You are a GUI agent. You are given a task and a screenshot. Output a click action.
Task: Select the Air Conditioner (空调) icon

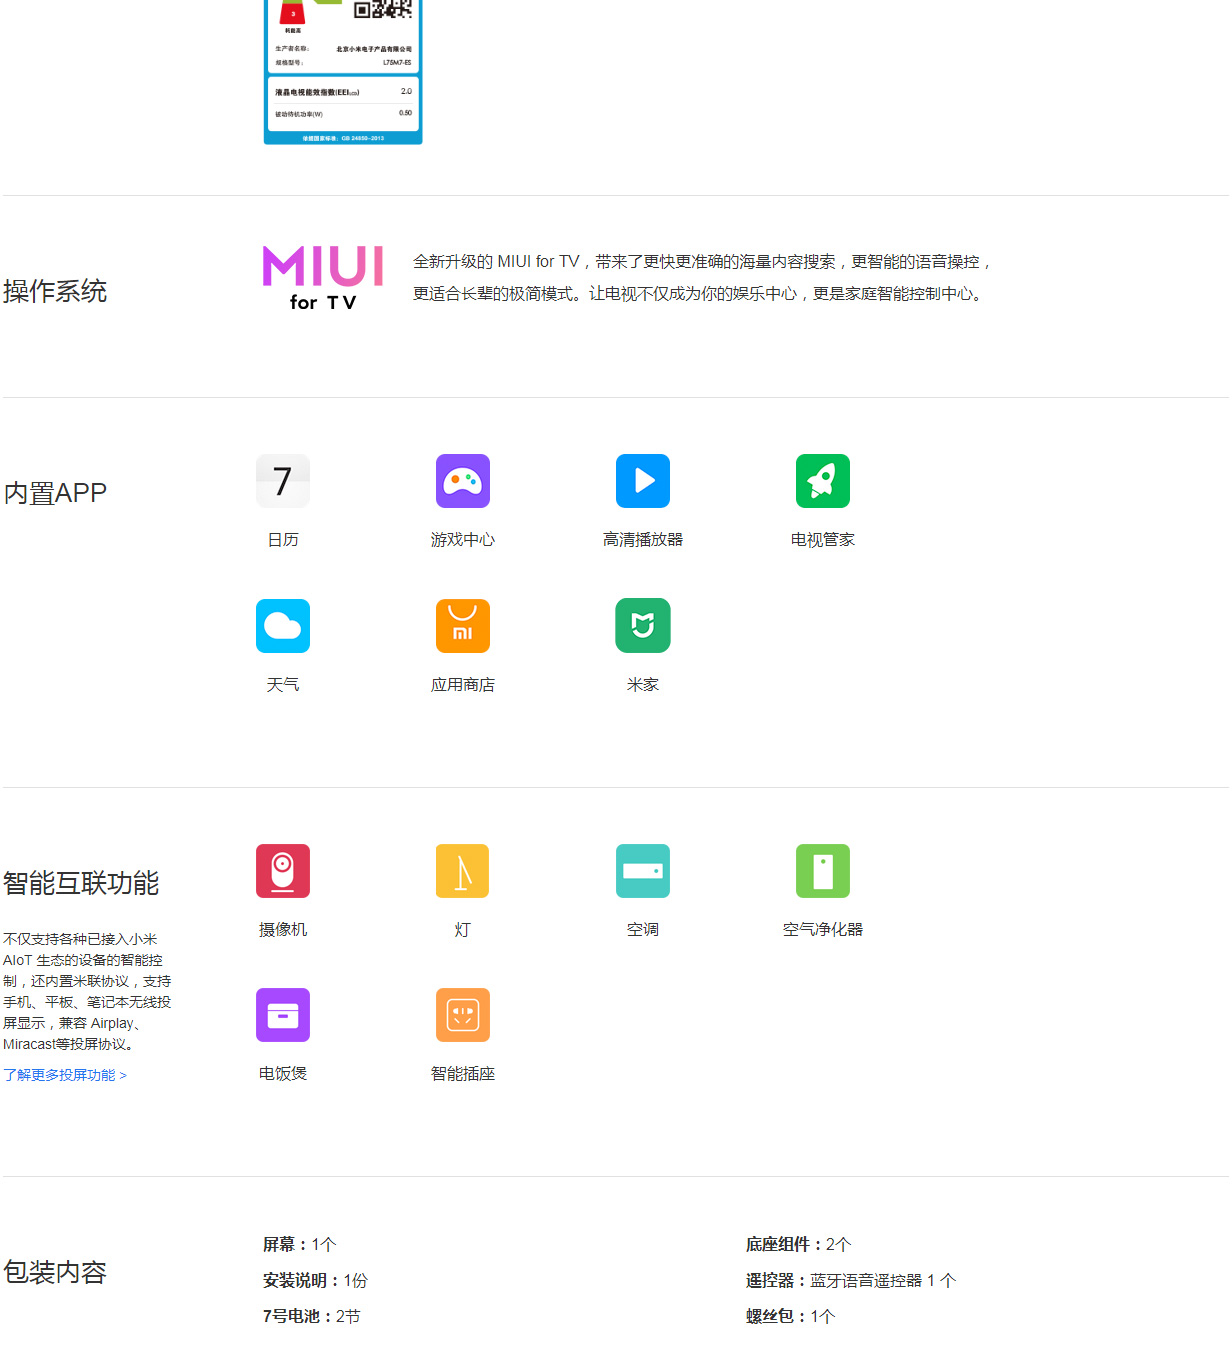(x=643, y=871)
